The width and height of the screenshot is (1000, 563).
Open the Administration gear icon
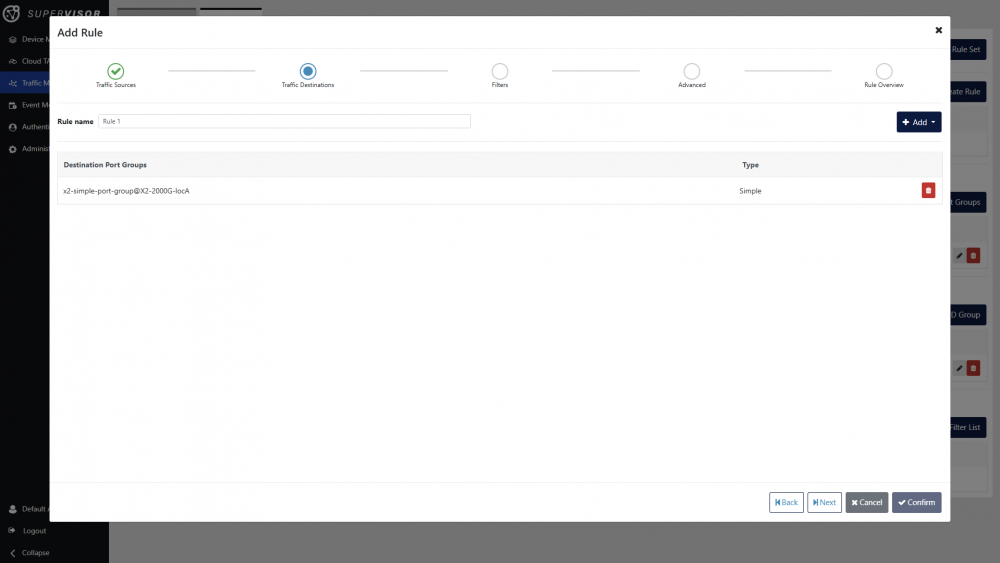tap(13, 149)
